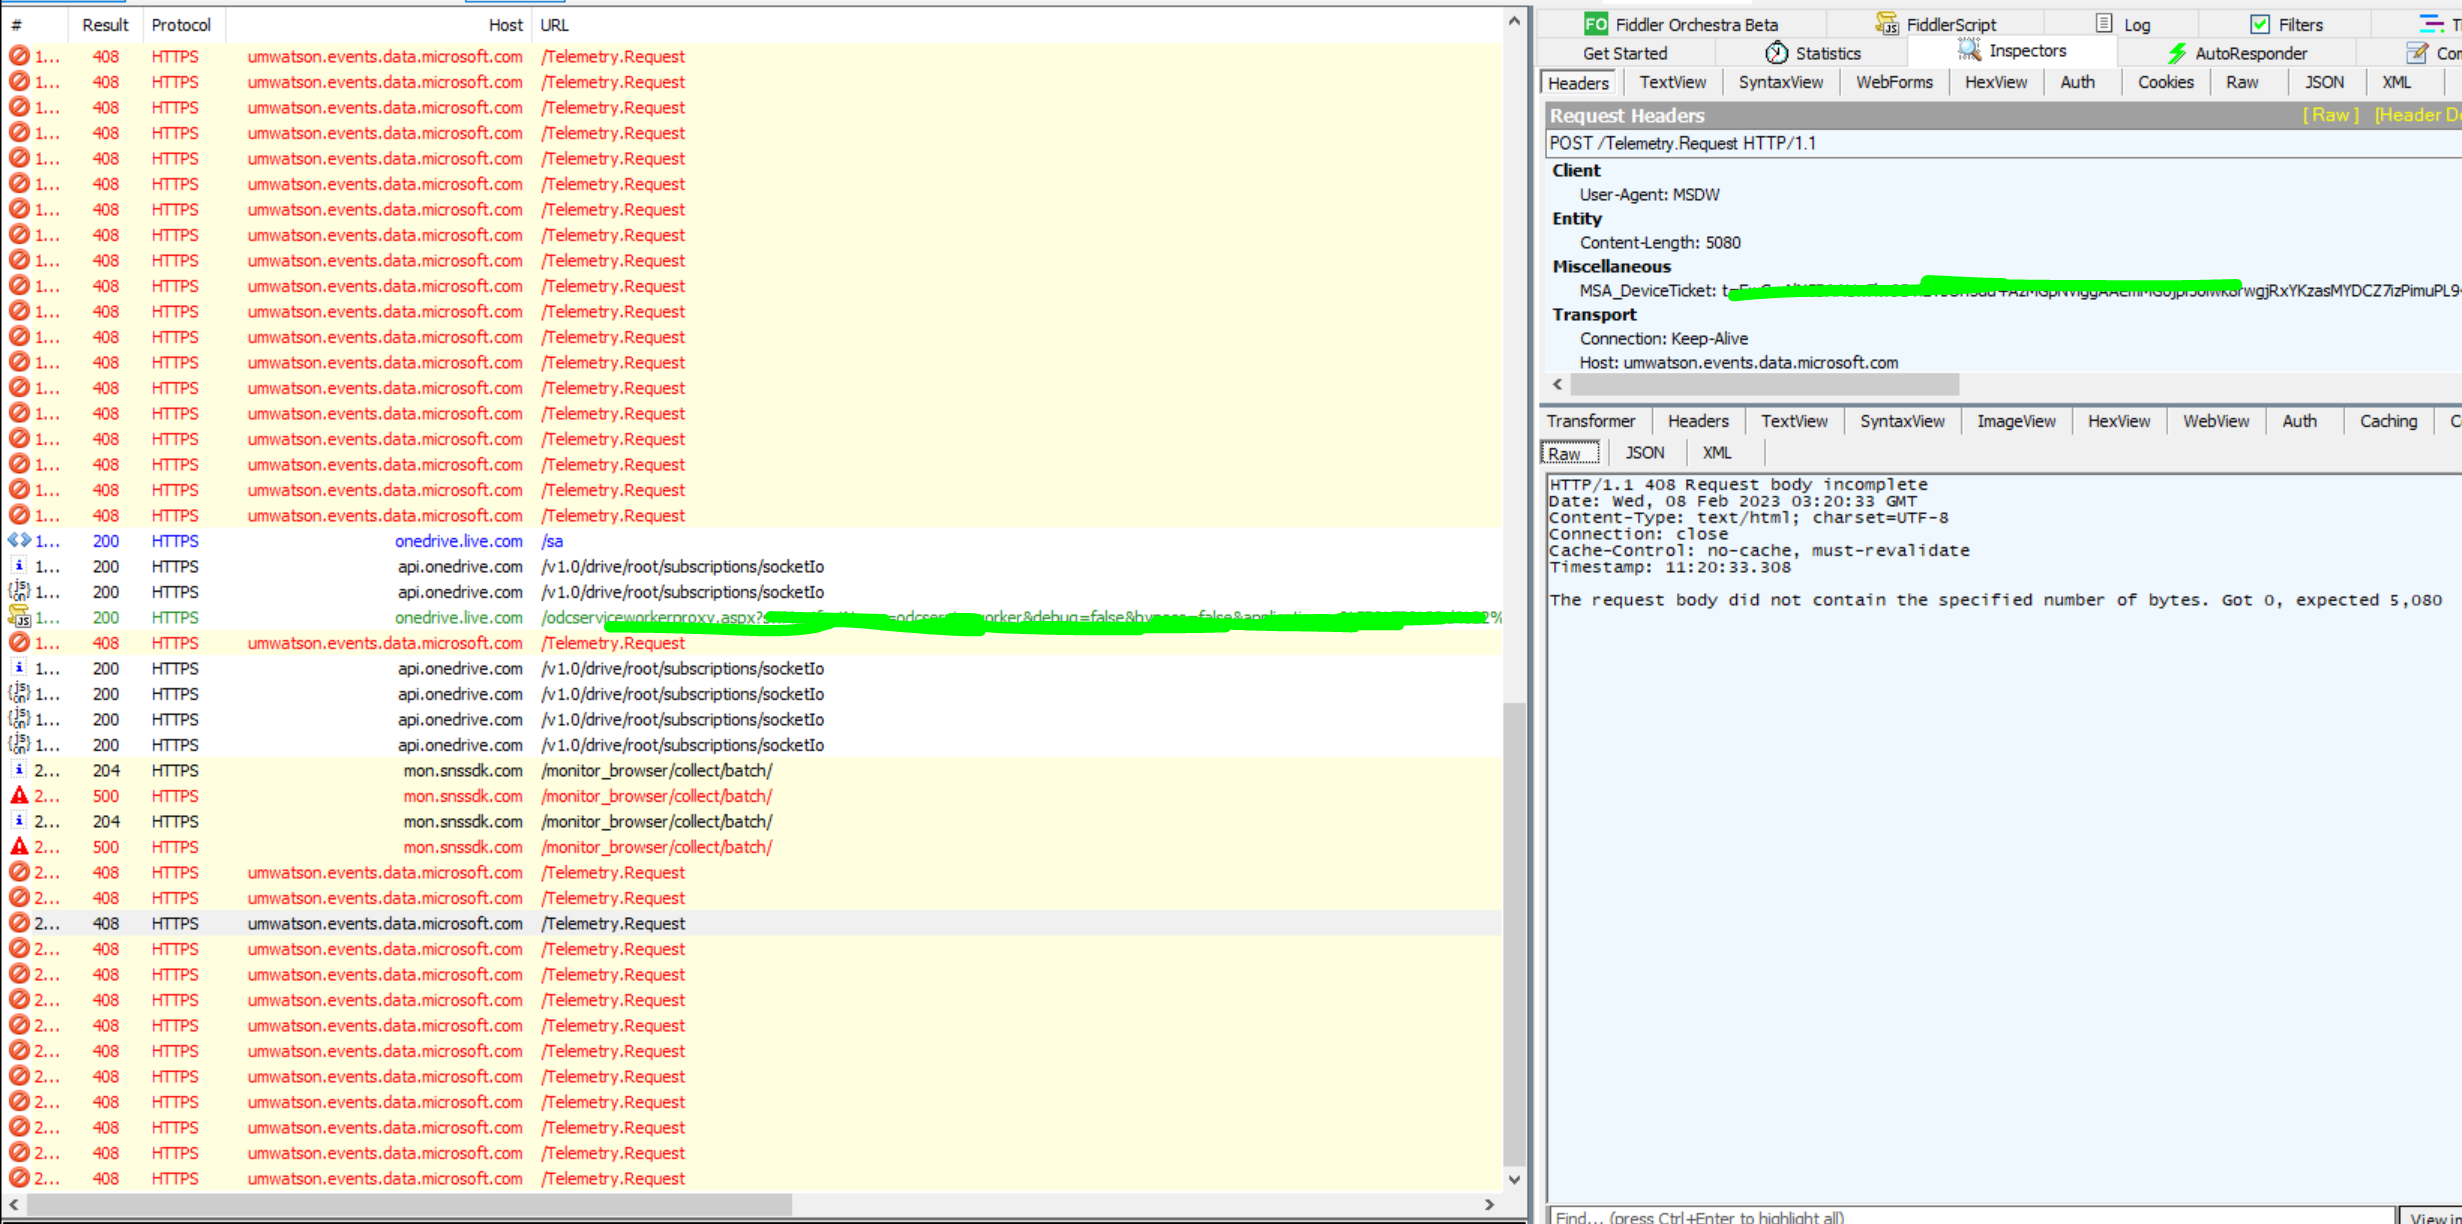The image size is (2462, 1224).
Task: Click the AutoResponder lightning bolt icon
Action: [x=2178, y=53]
